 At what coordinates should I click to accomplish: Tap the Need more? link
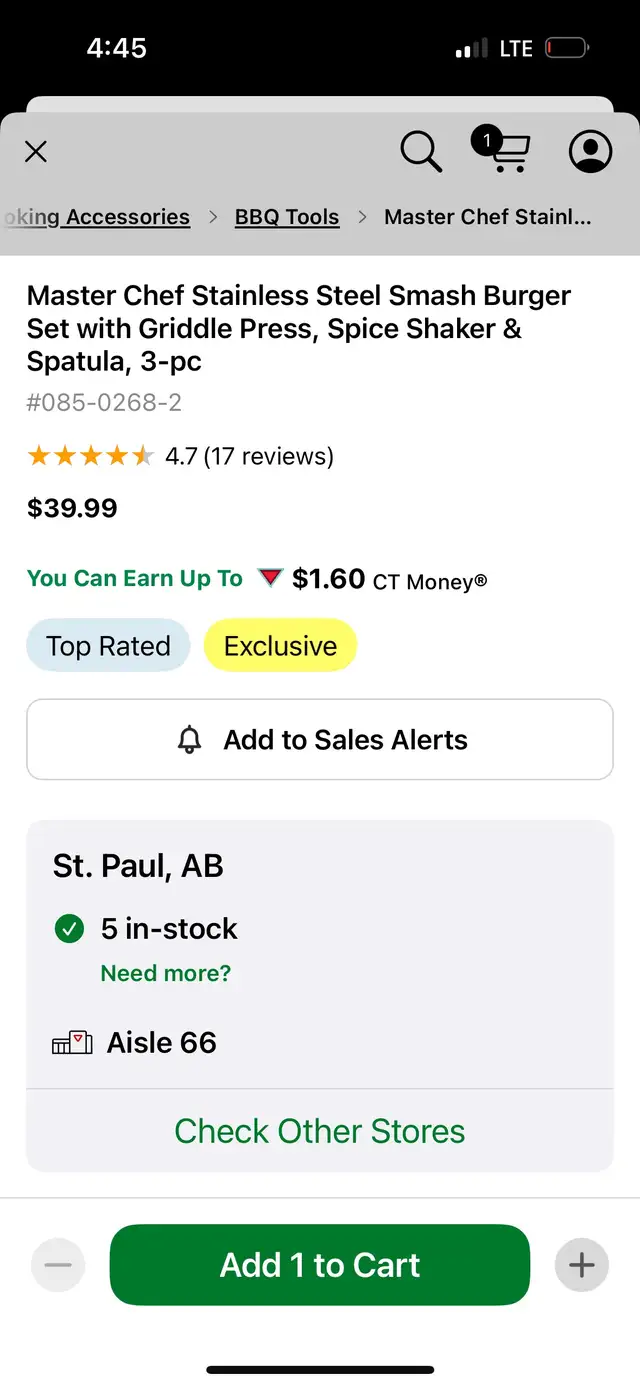click(x=166, y=973)
